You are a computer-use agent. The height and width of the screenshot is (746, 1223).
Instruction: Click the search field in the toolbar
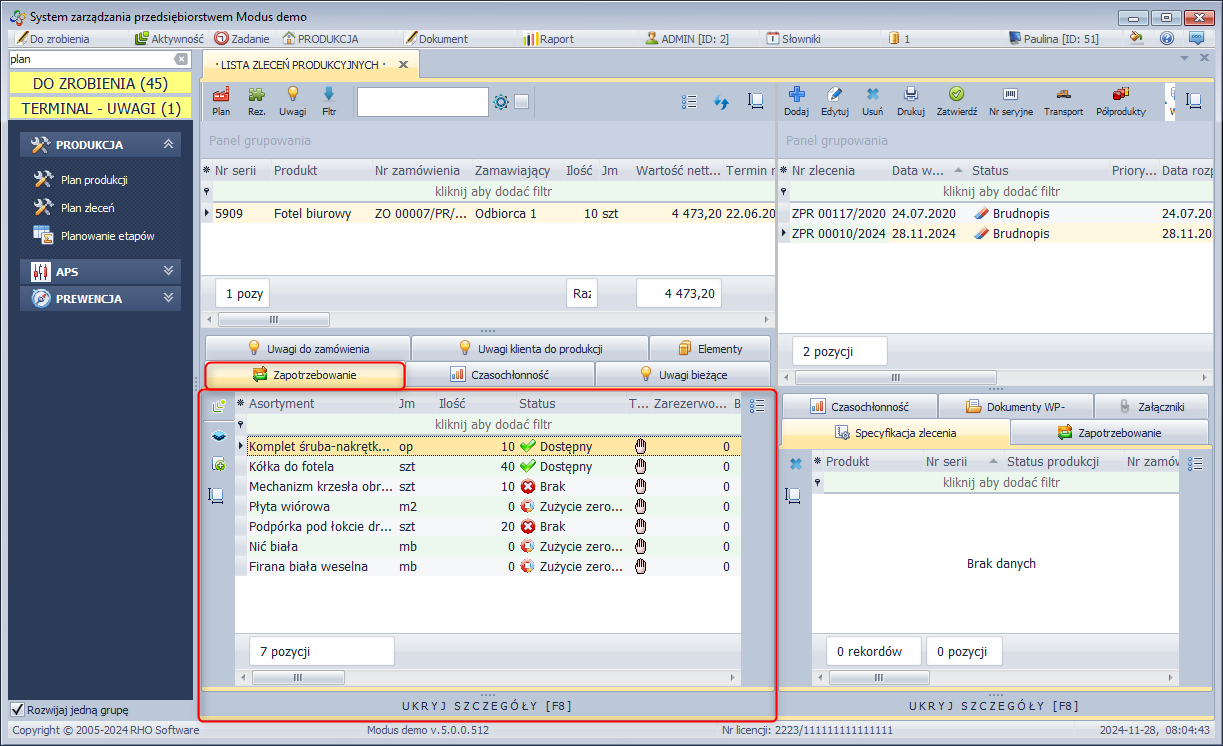[421, 103]
